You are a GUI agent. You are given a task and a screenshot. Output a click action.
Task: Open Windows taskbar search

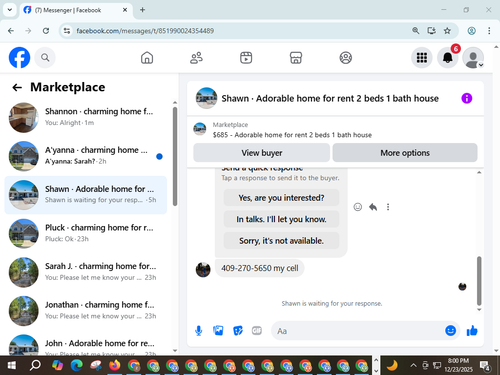pyautogui.click(x=35, y=365)
